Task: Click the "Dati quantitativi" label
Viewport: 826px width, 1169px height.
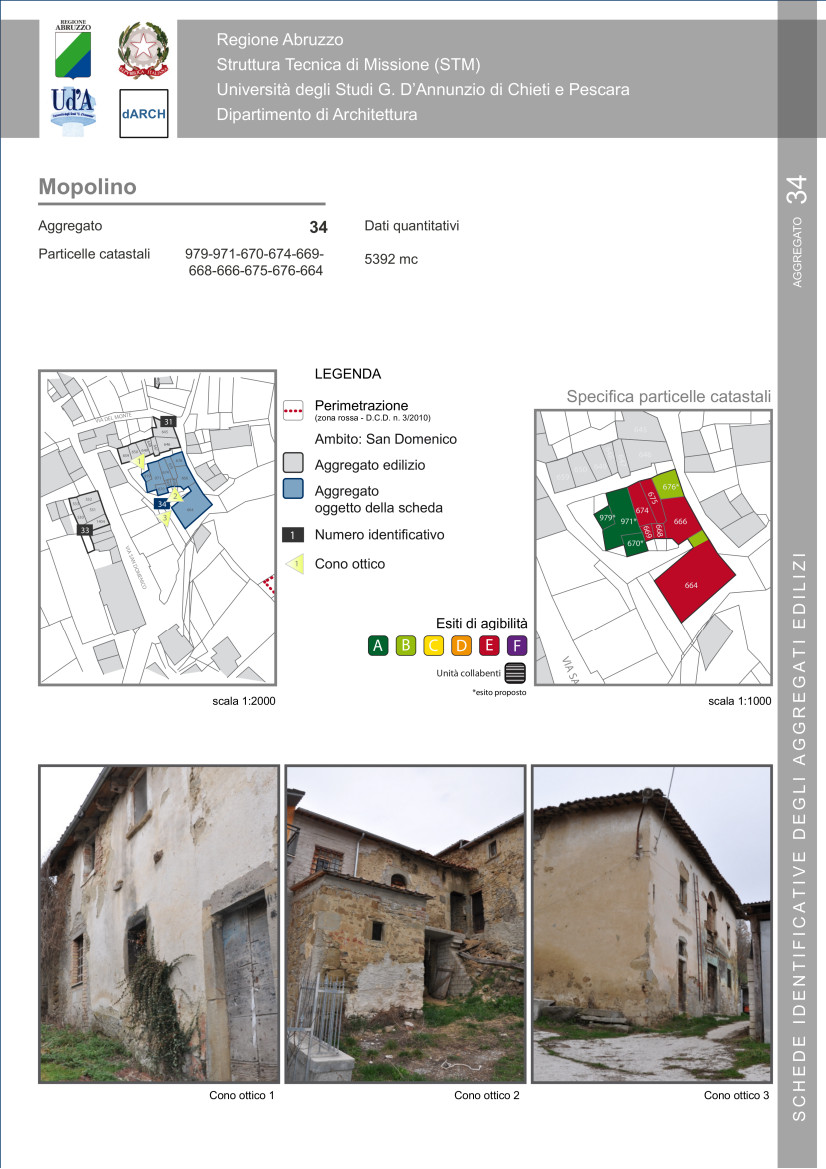Action: coord(412,226)
